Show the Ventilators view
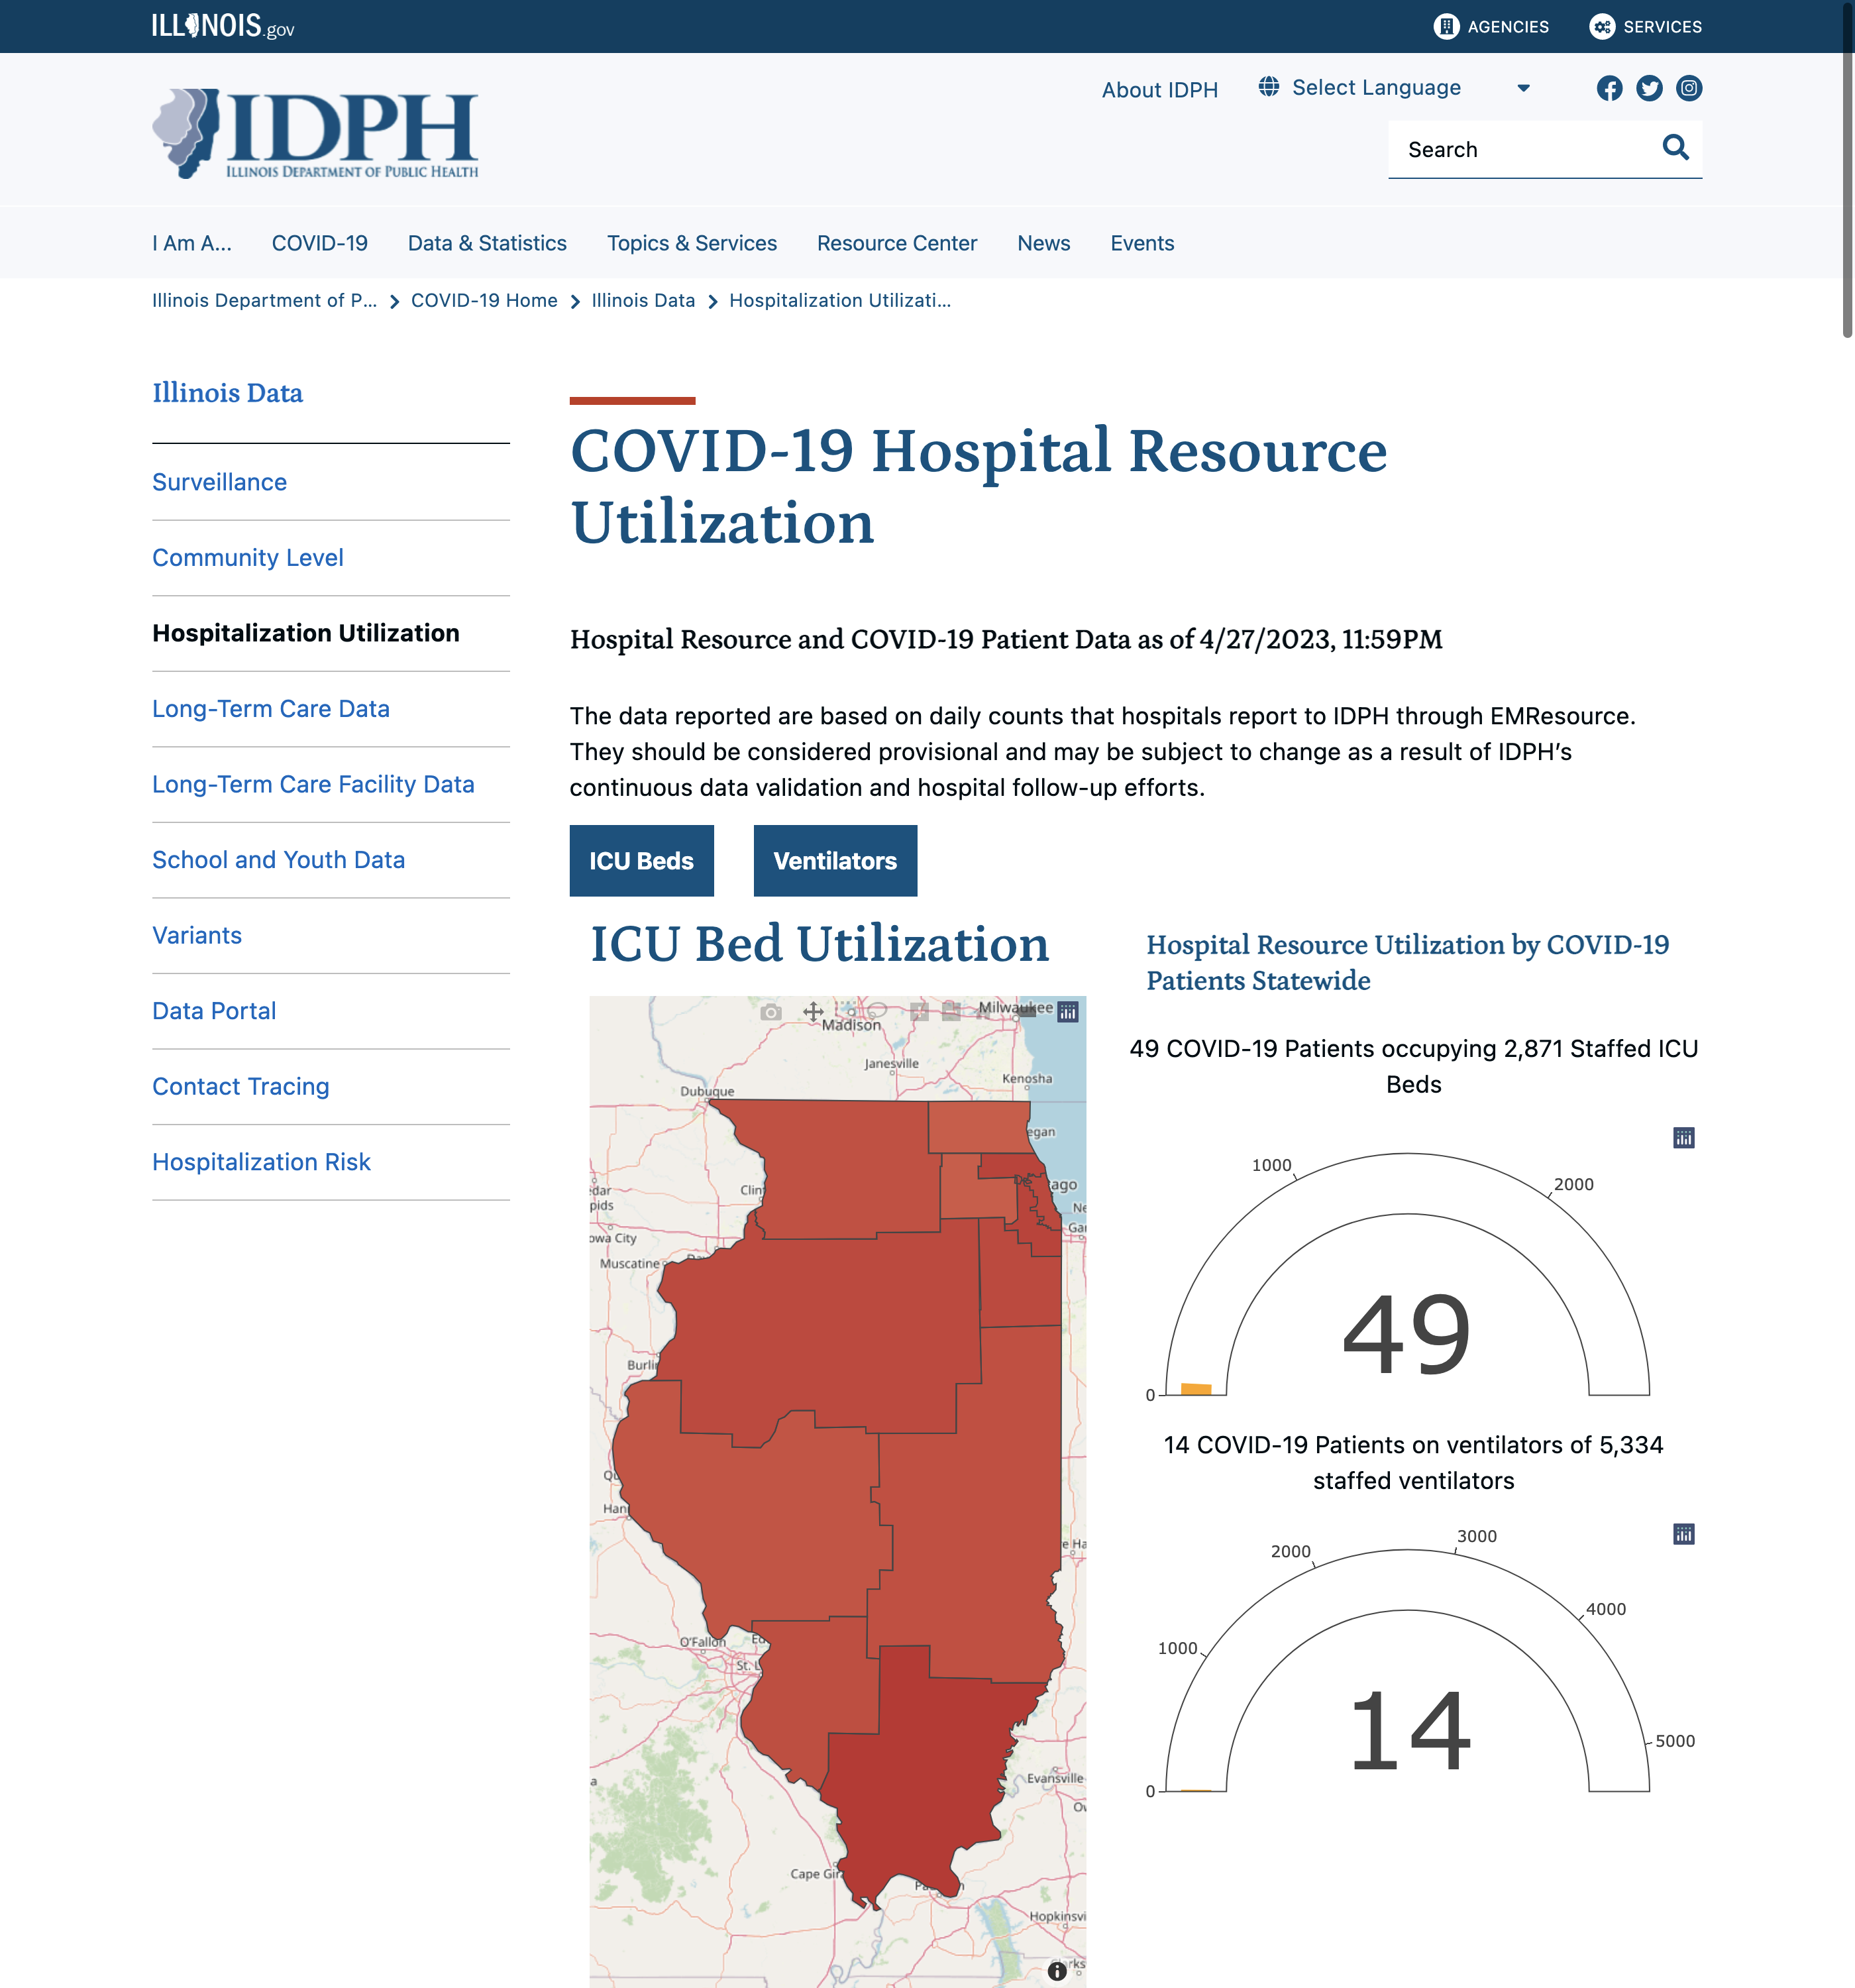The height and width of the screenshot is (1988, 1855). [x=834, y=861]
